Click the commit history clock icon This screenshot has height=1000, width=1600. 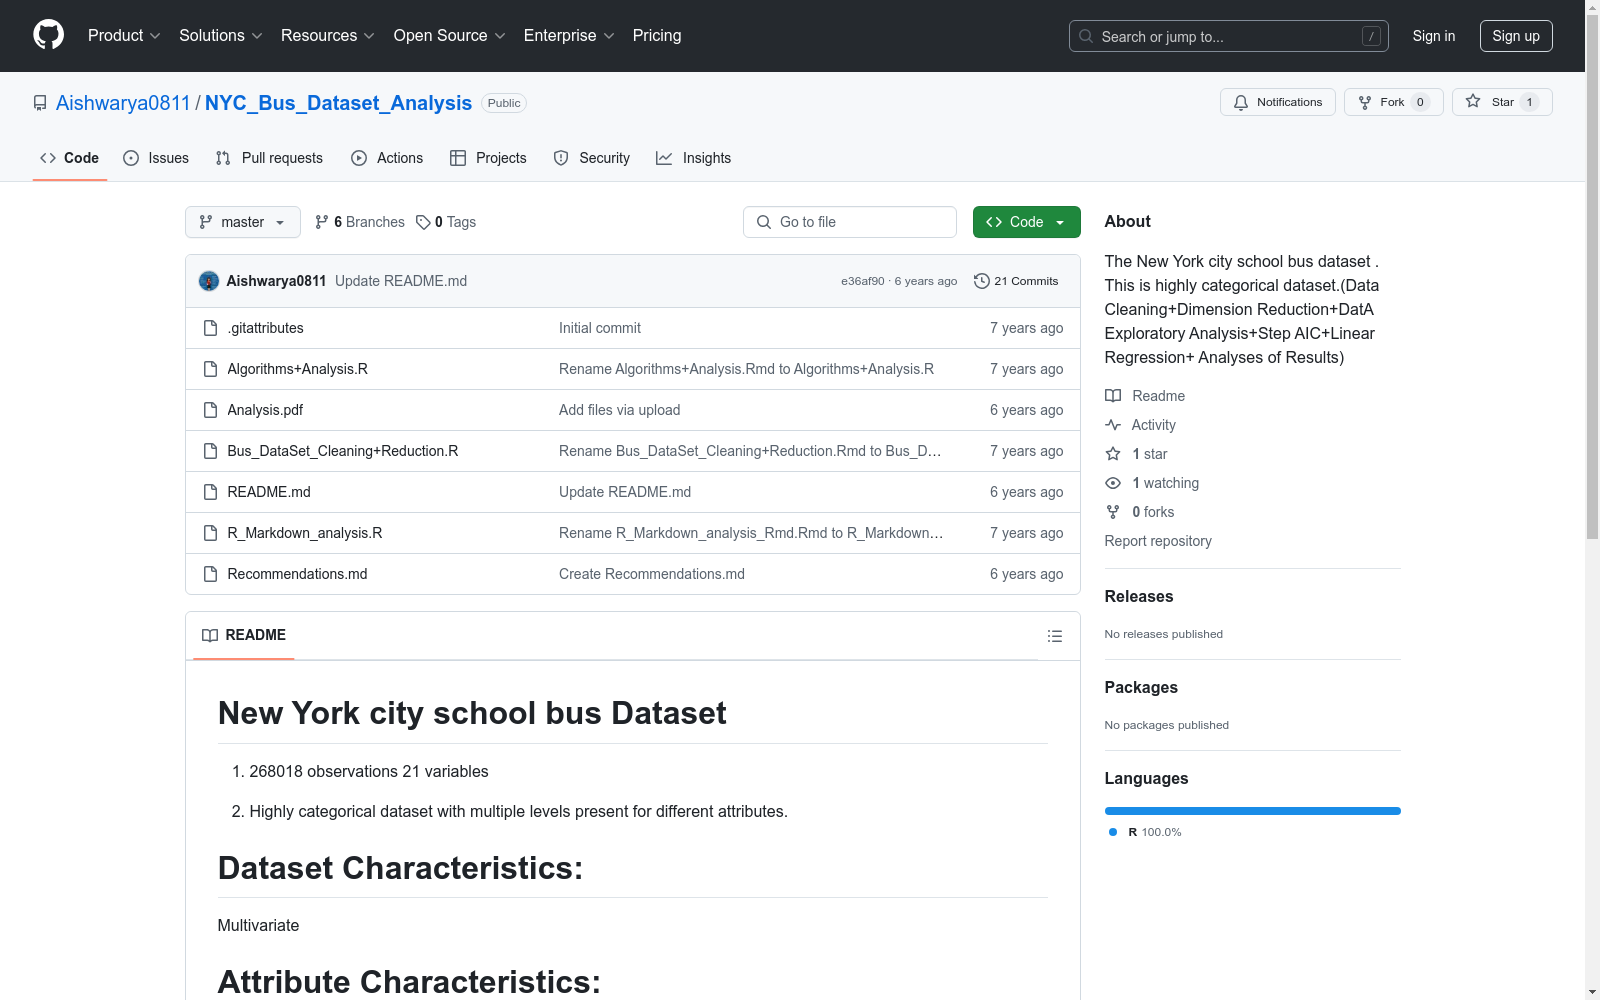point(982,281)
